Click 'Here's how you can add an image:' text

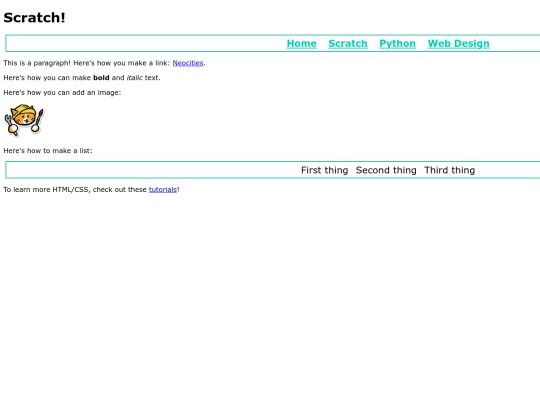pos(62,93)
